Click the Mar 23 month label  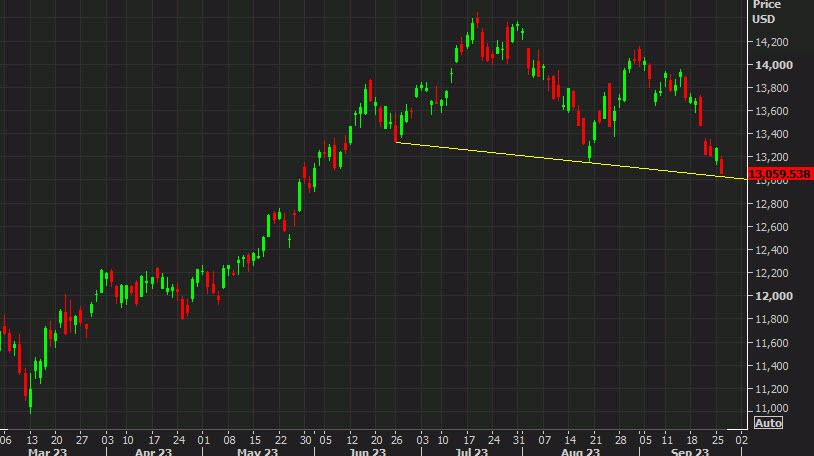[47, 452]
